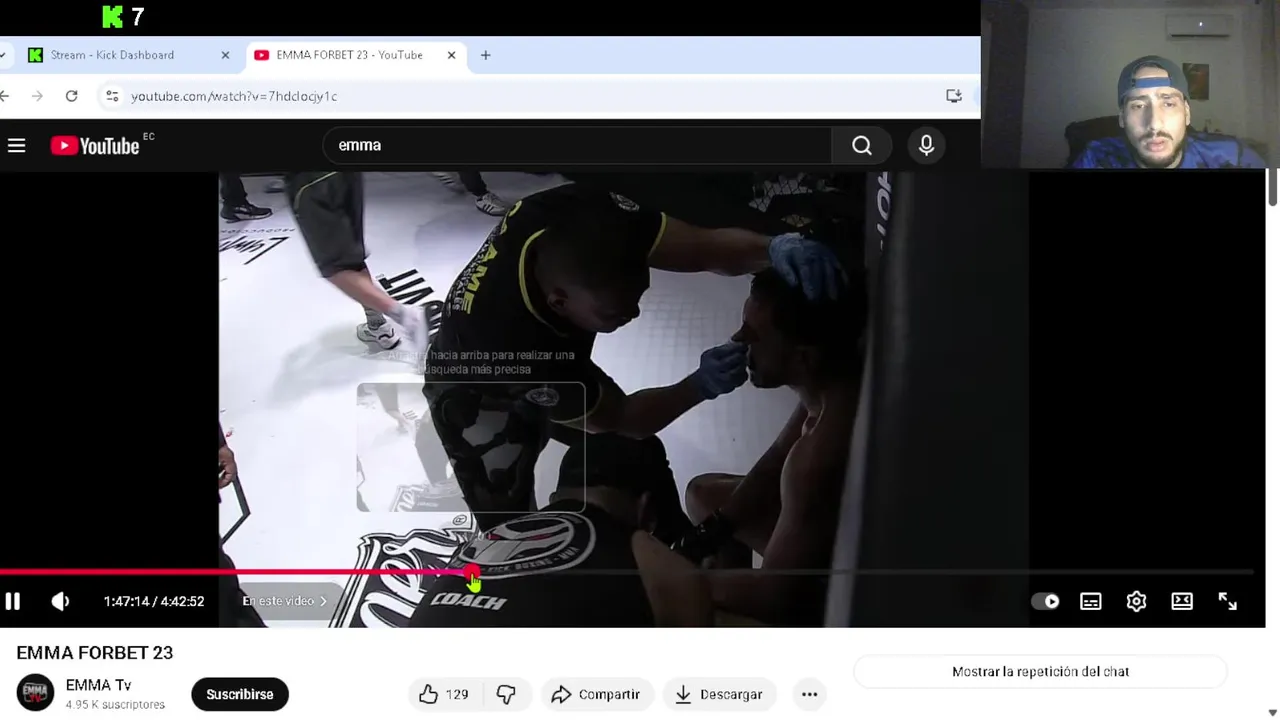Click the page vertical scrollbar
The height and width of the screenshot is (720, 1280).
tap(1272, 188)
